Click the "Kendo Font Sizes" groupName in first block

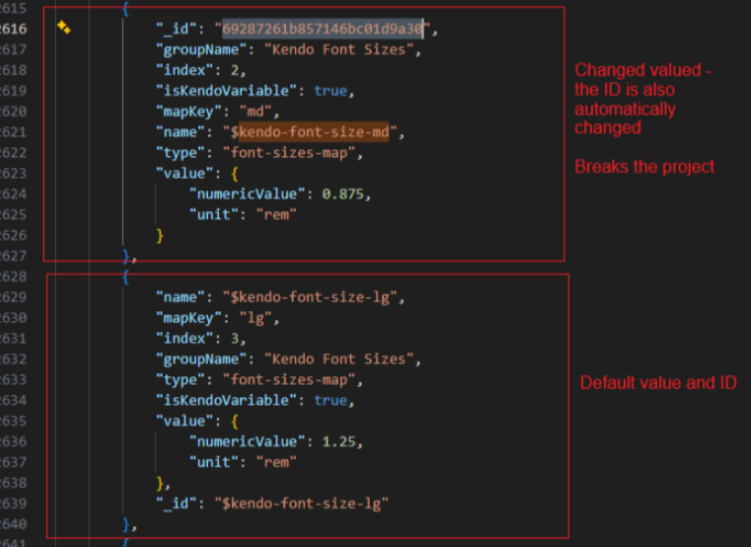pos(343,49)
